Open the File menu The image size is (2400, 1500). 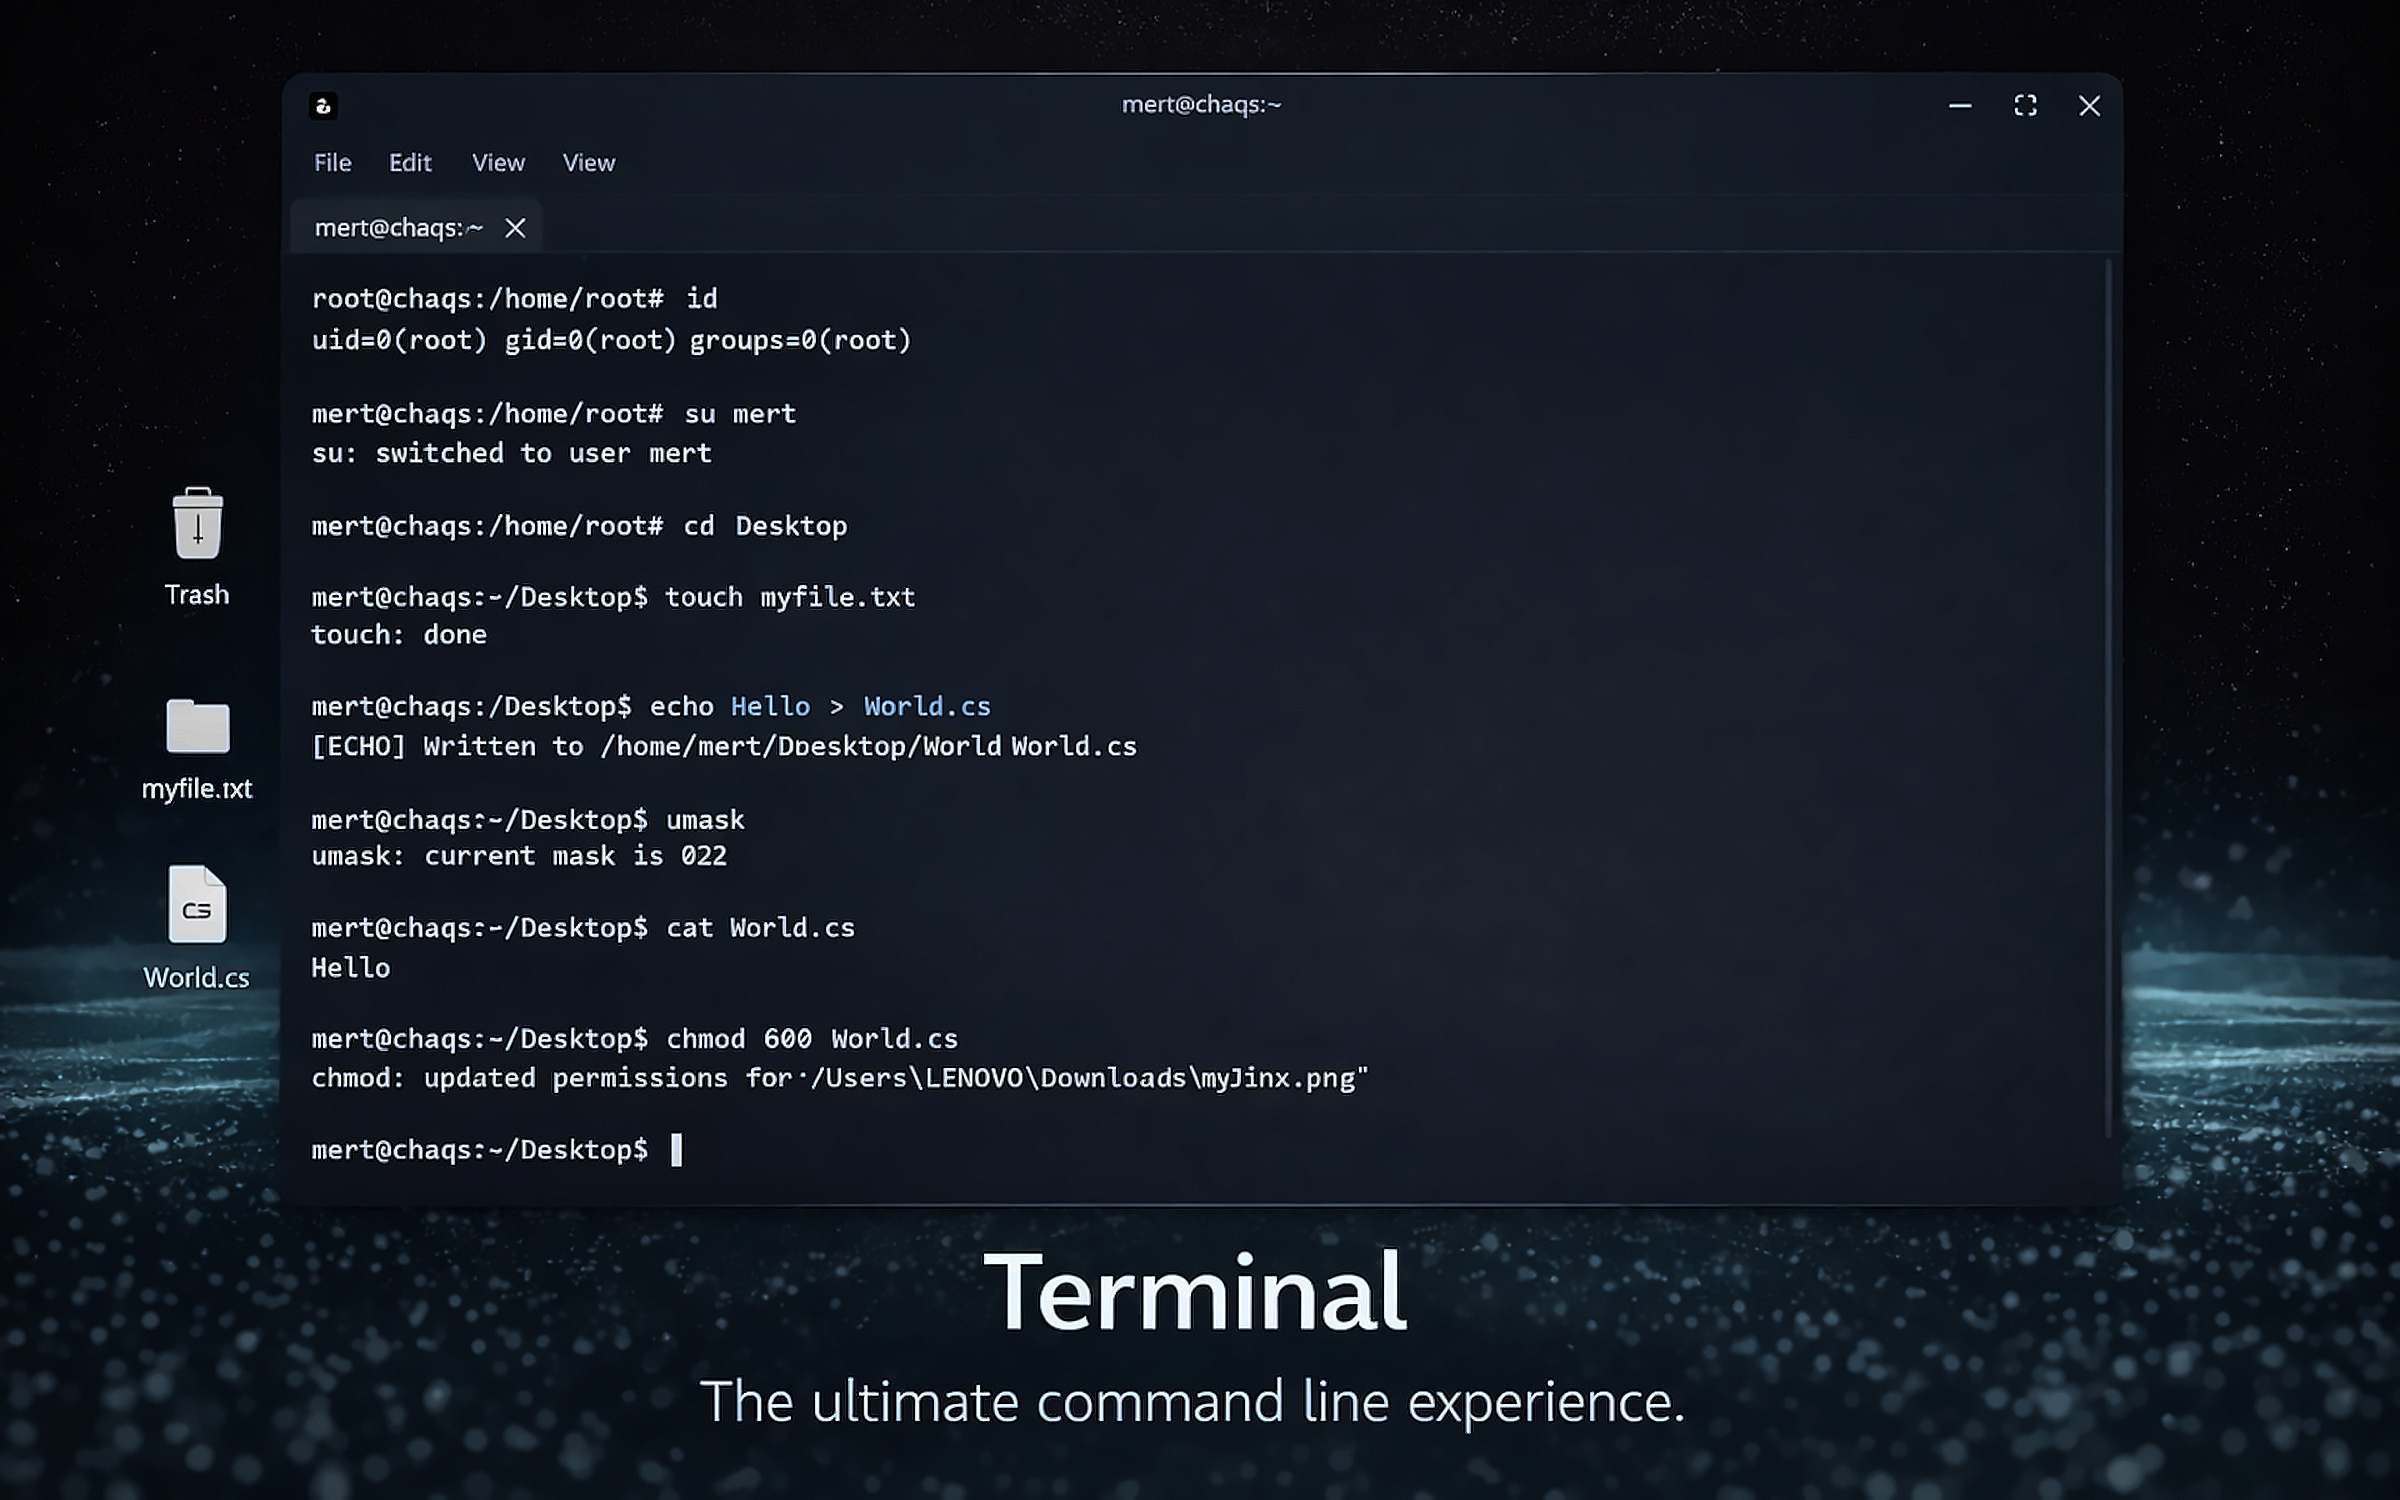click(332, 163)
